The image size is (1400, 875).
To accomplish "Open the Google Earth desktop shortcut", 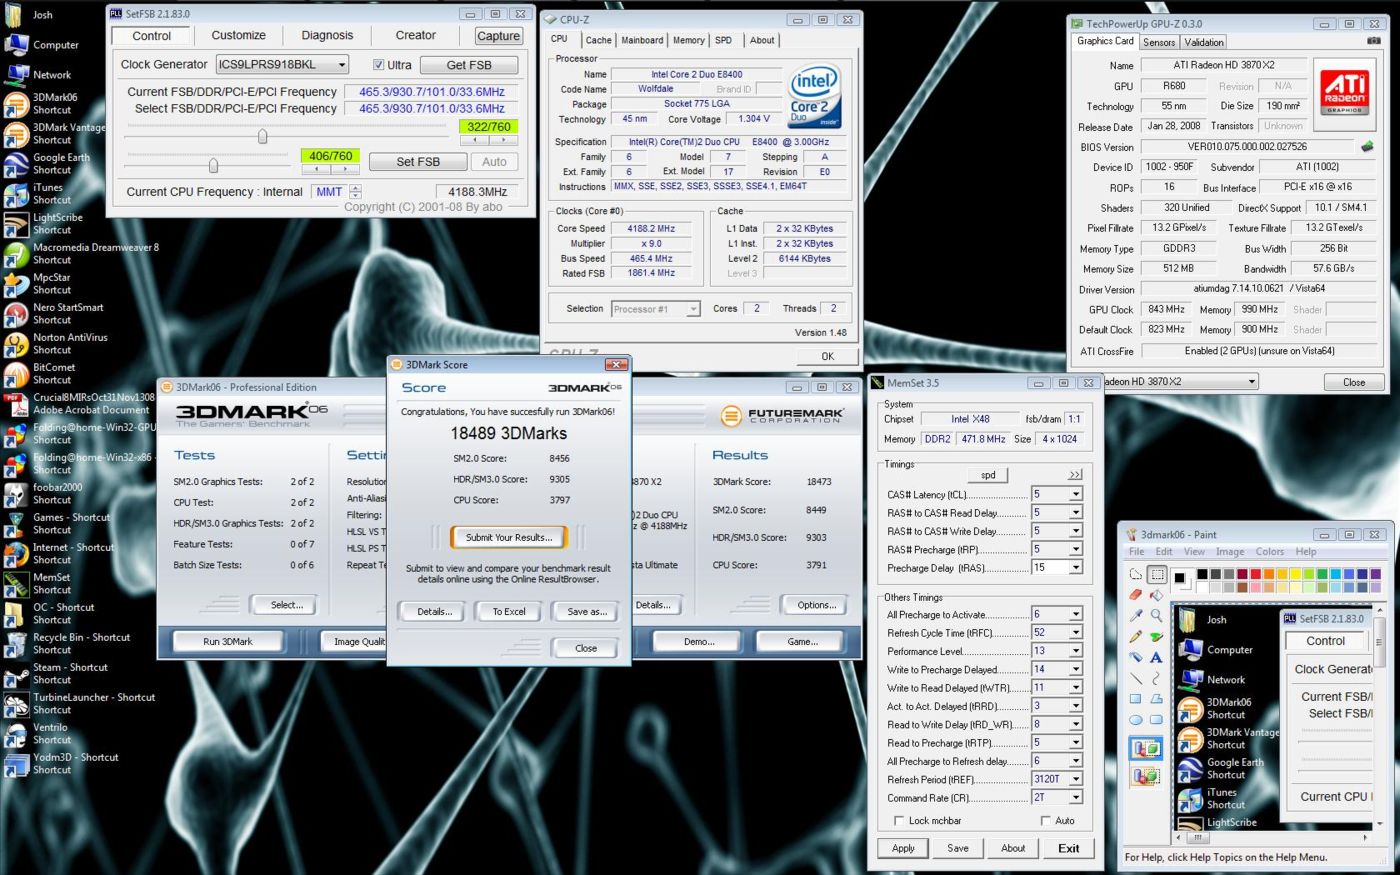I will pyautogui.click(x=47, y=163).
